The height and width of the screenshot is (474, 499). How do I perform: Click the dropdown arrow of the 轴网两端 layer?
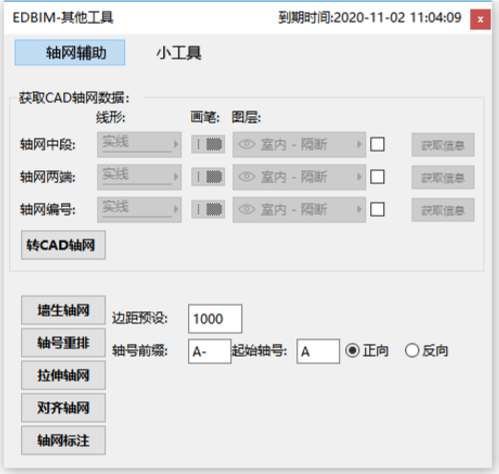coord(359,177)
